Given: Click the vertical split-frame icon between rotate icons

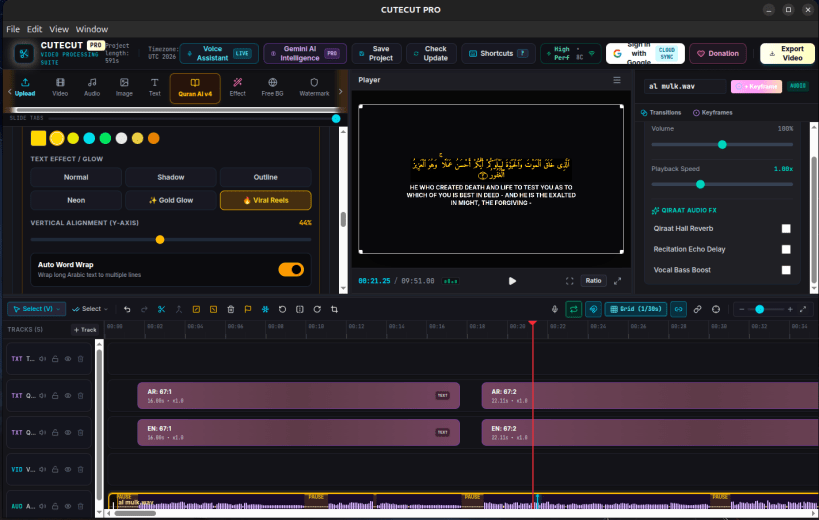Looking at the screenshot, I should (300, 309).
